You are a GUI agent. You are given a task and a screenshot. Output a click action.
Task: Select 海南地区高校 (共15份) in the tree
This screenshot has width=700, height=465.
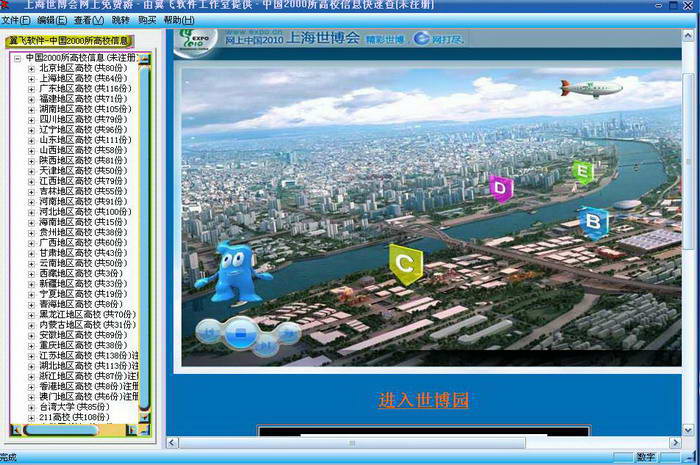(83, 222)
